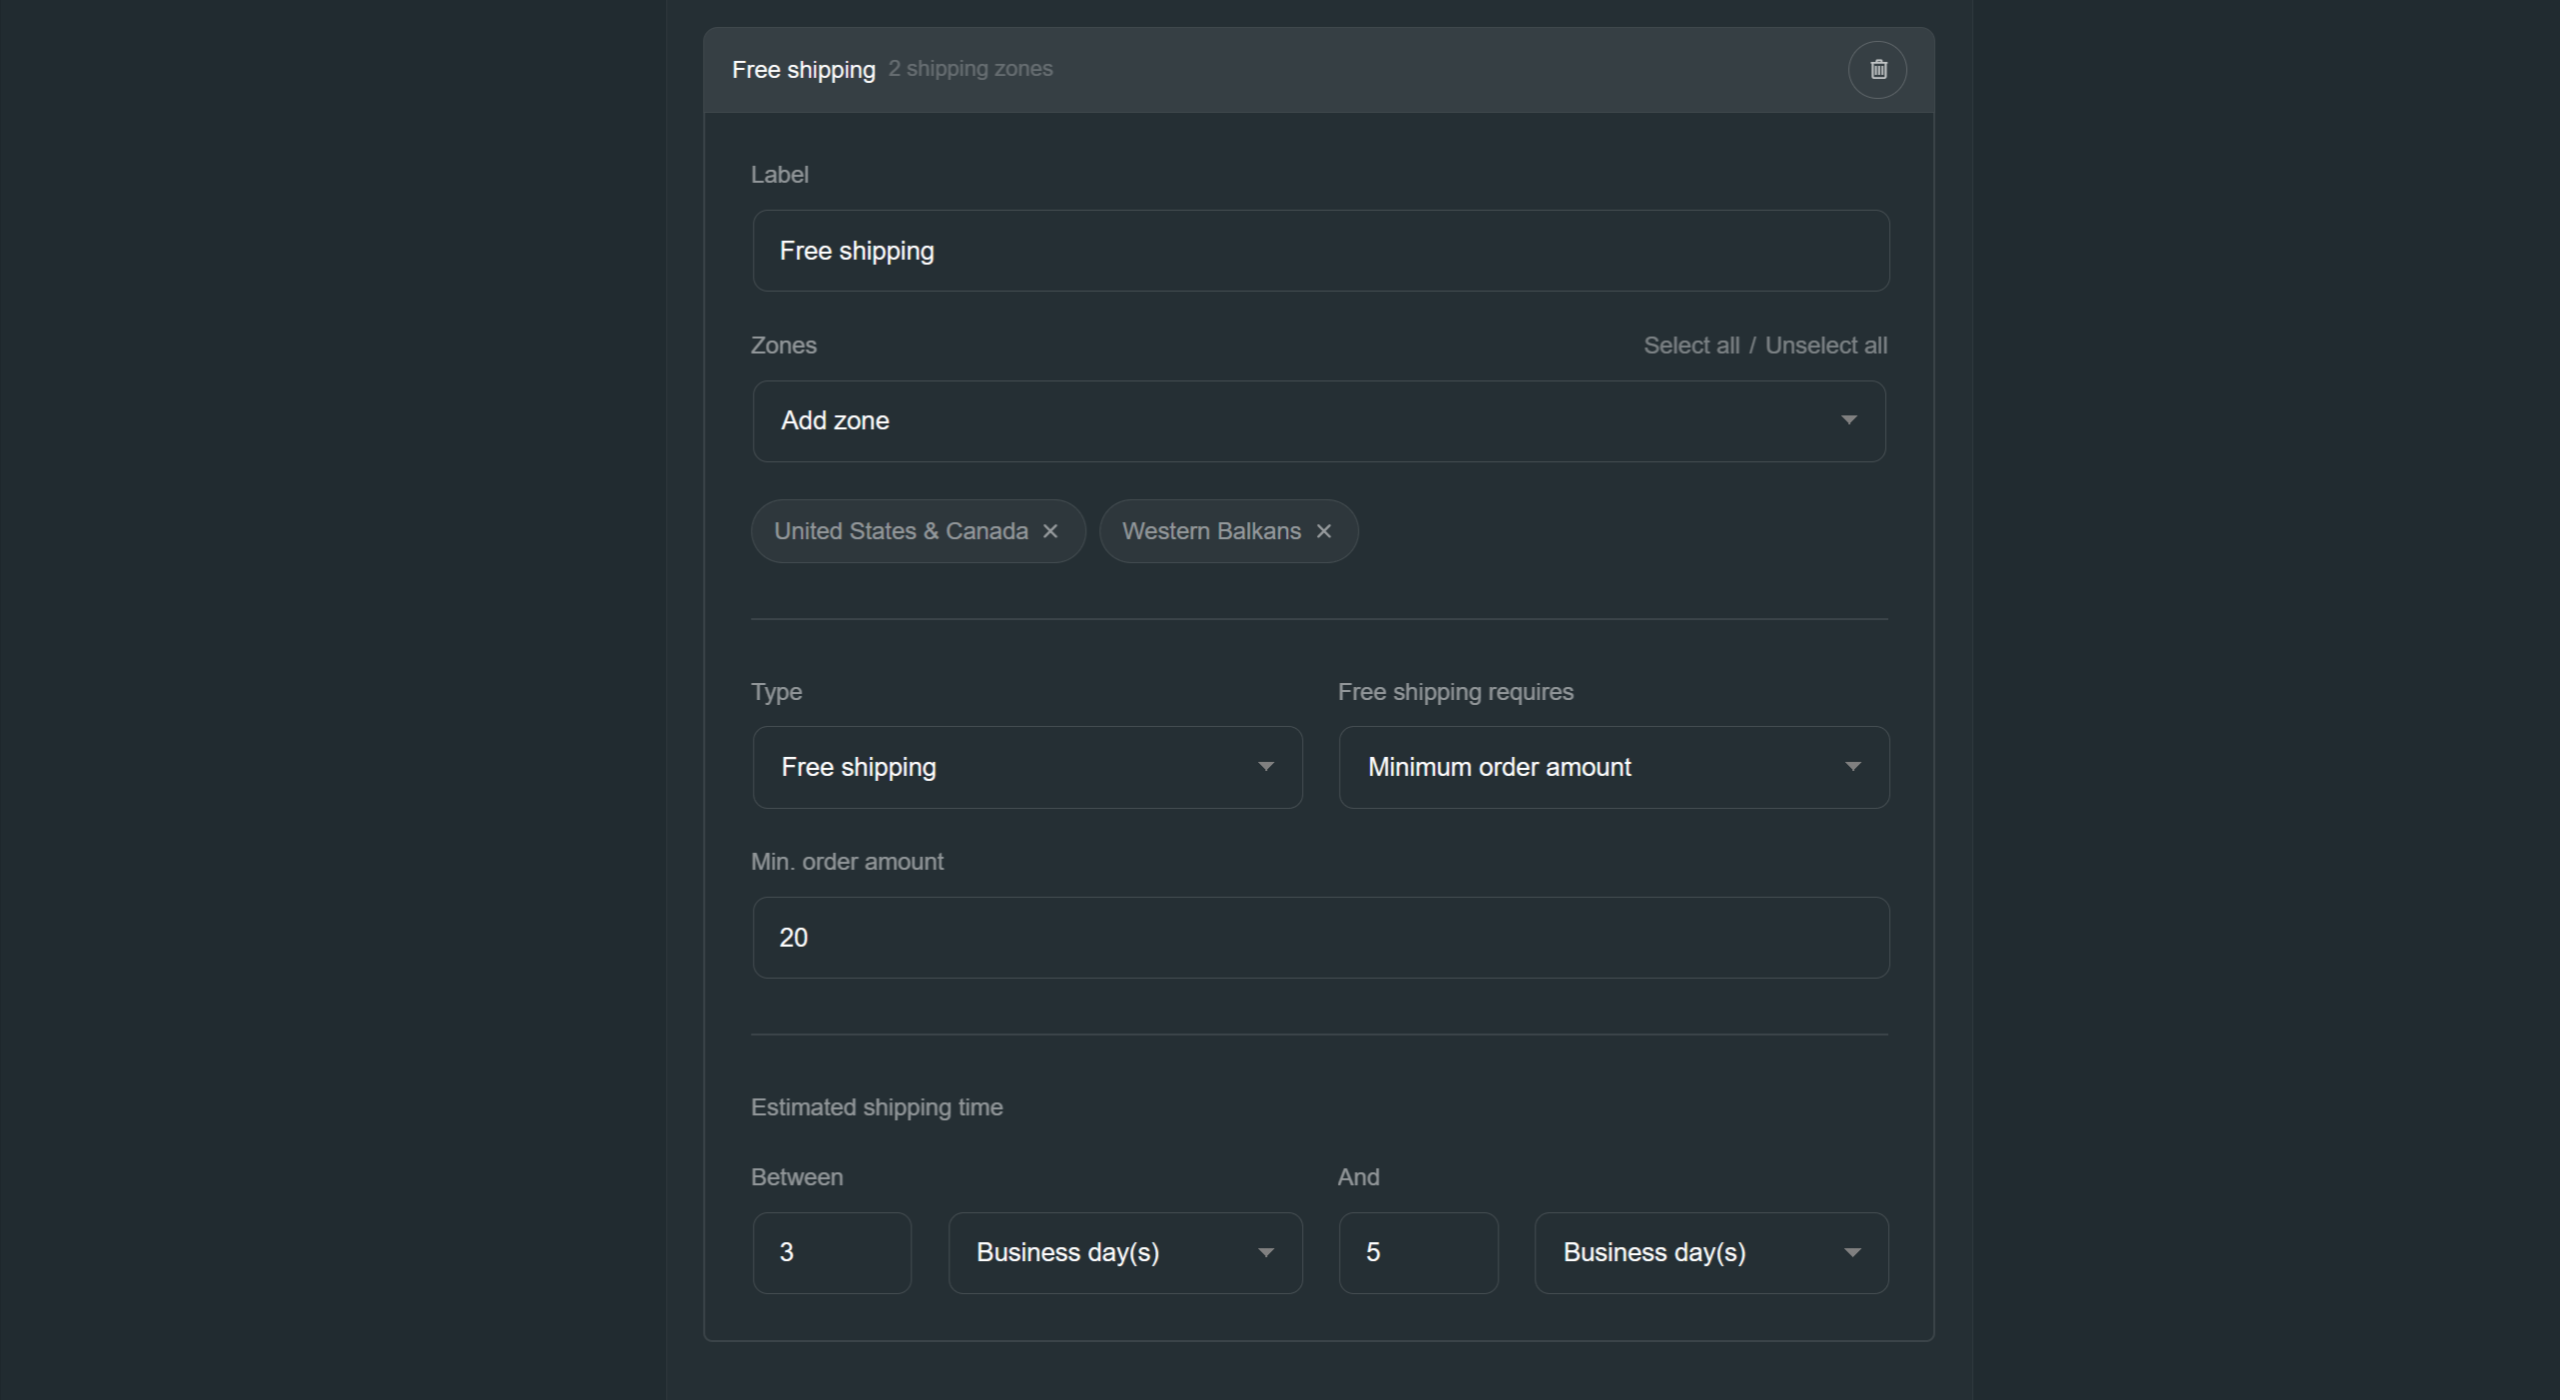This screenshot has width=2560, height=1400.
Task: Click the United States & Canada chip label
Action: [x=900, y=531]
